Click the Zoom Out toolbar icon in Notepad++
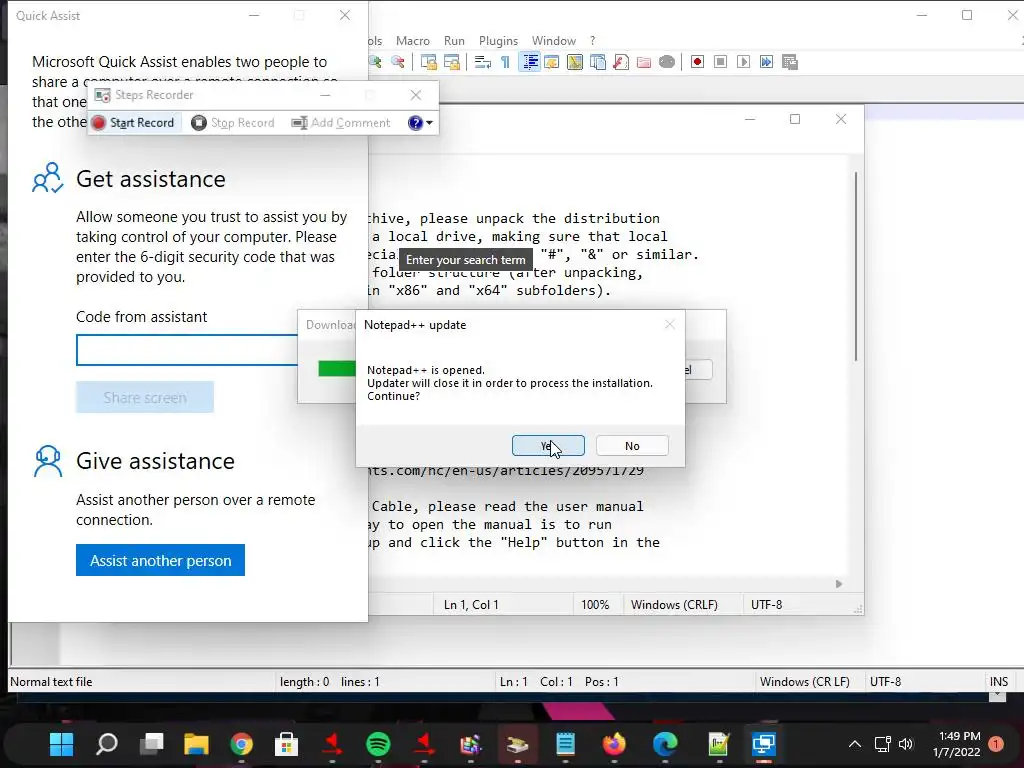Image resolution: width=1024 pixels, height=768 pixels. 397,62
